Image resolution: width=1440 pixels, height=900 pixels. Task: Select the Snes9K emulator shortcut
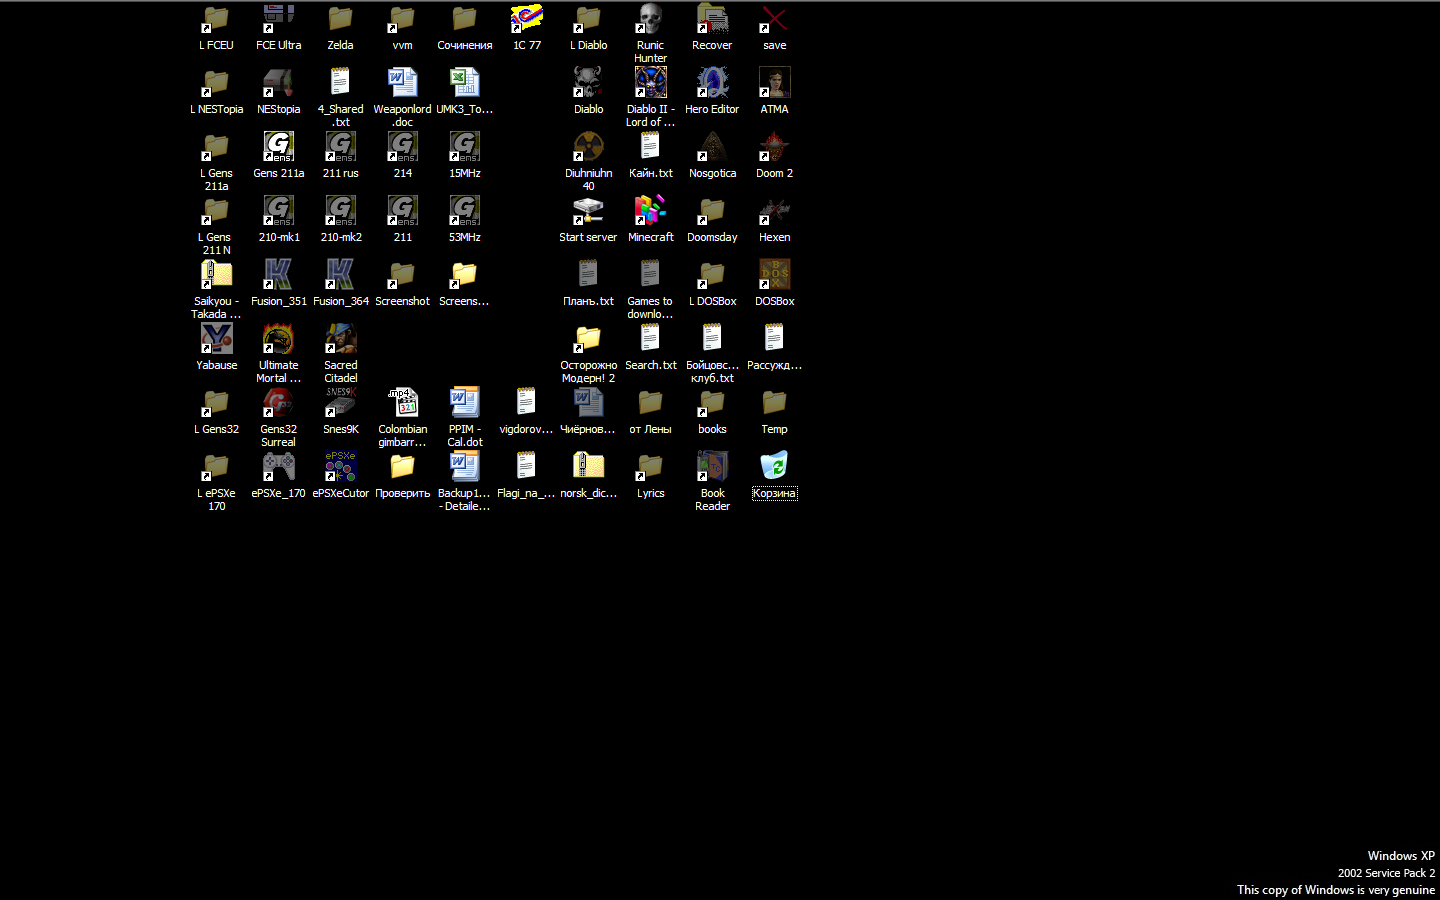click(x=340, y=404)
